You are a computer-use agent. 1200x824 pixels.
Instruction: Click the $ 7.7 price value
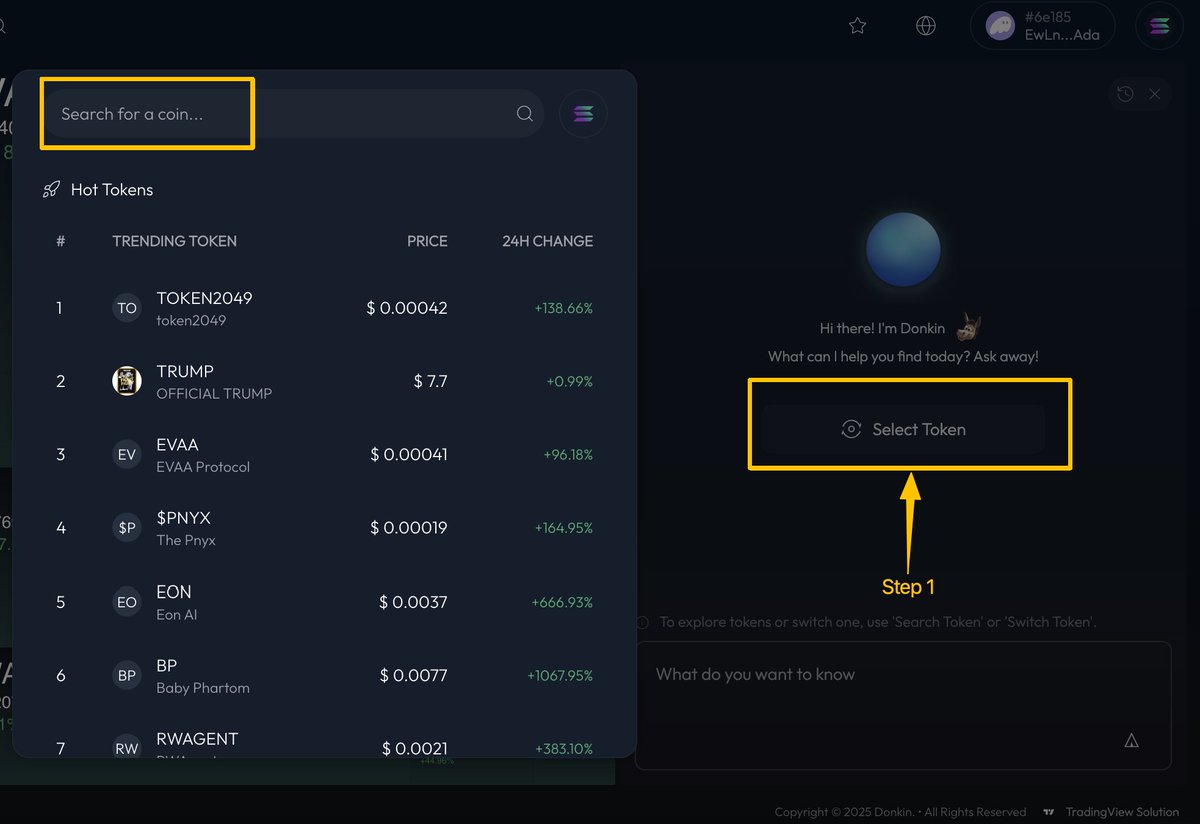point(430,381)
